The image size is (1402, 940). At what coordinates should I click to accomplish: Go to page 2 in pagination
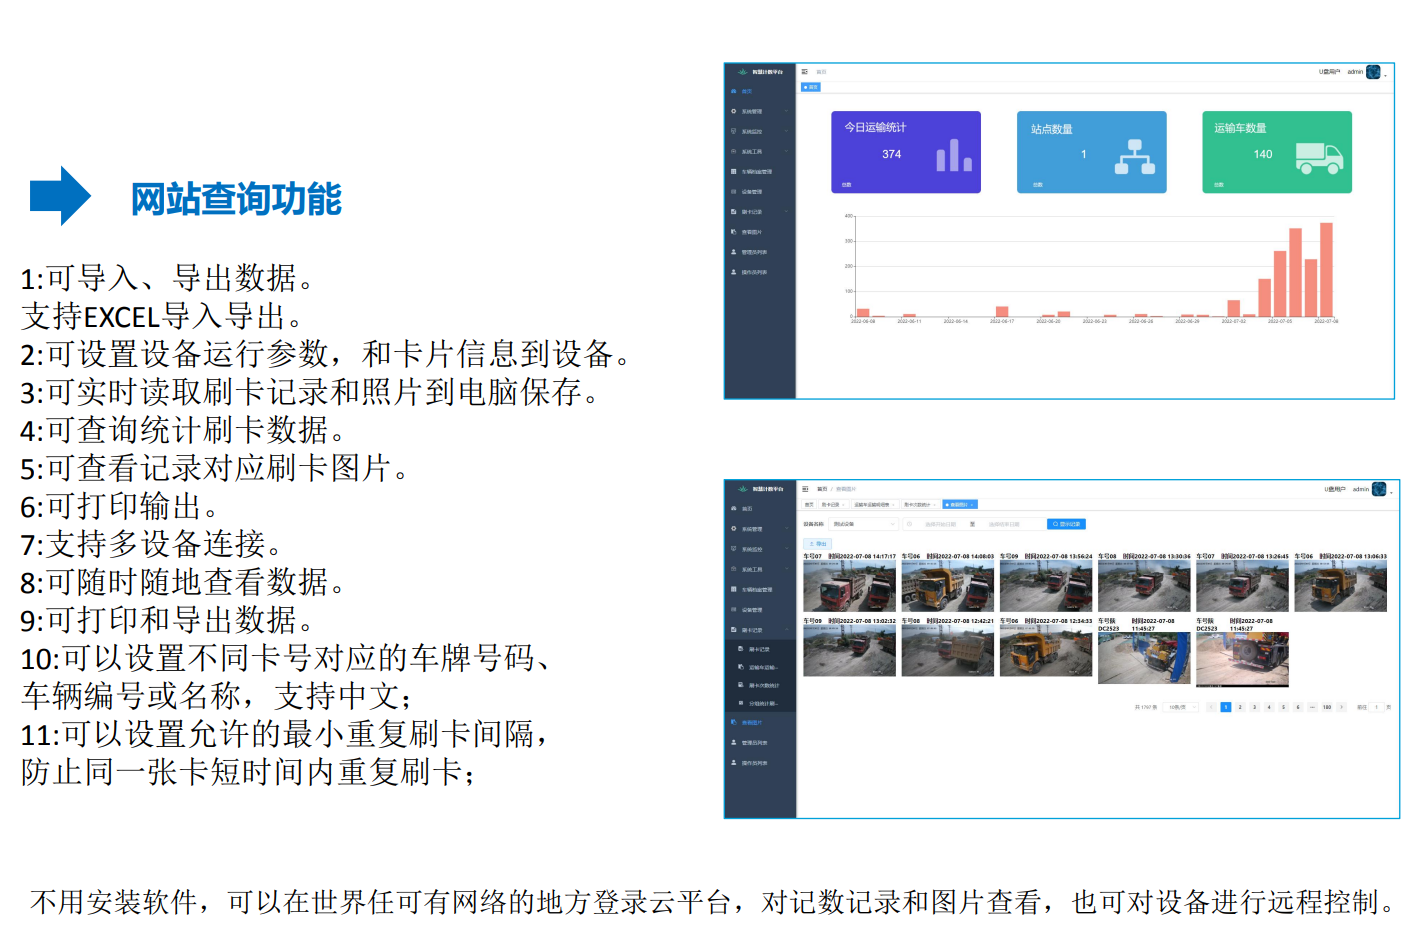click(1240, 707)
